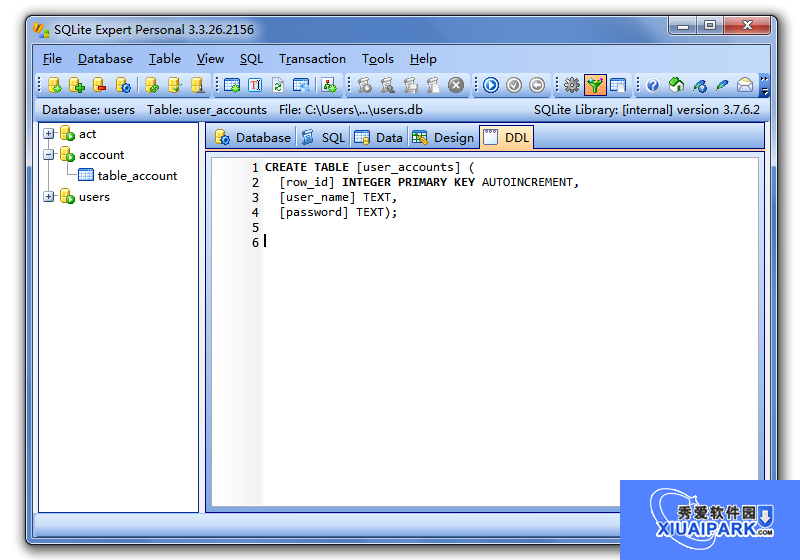
Task: Open Options via the grey gear icon
Action: coord(572,85)
